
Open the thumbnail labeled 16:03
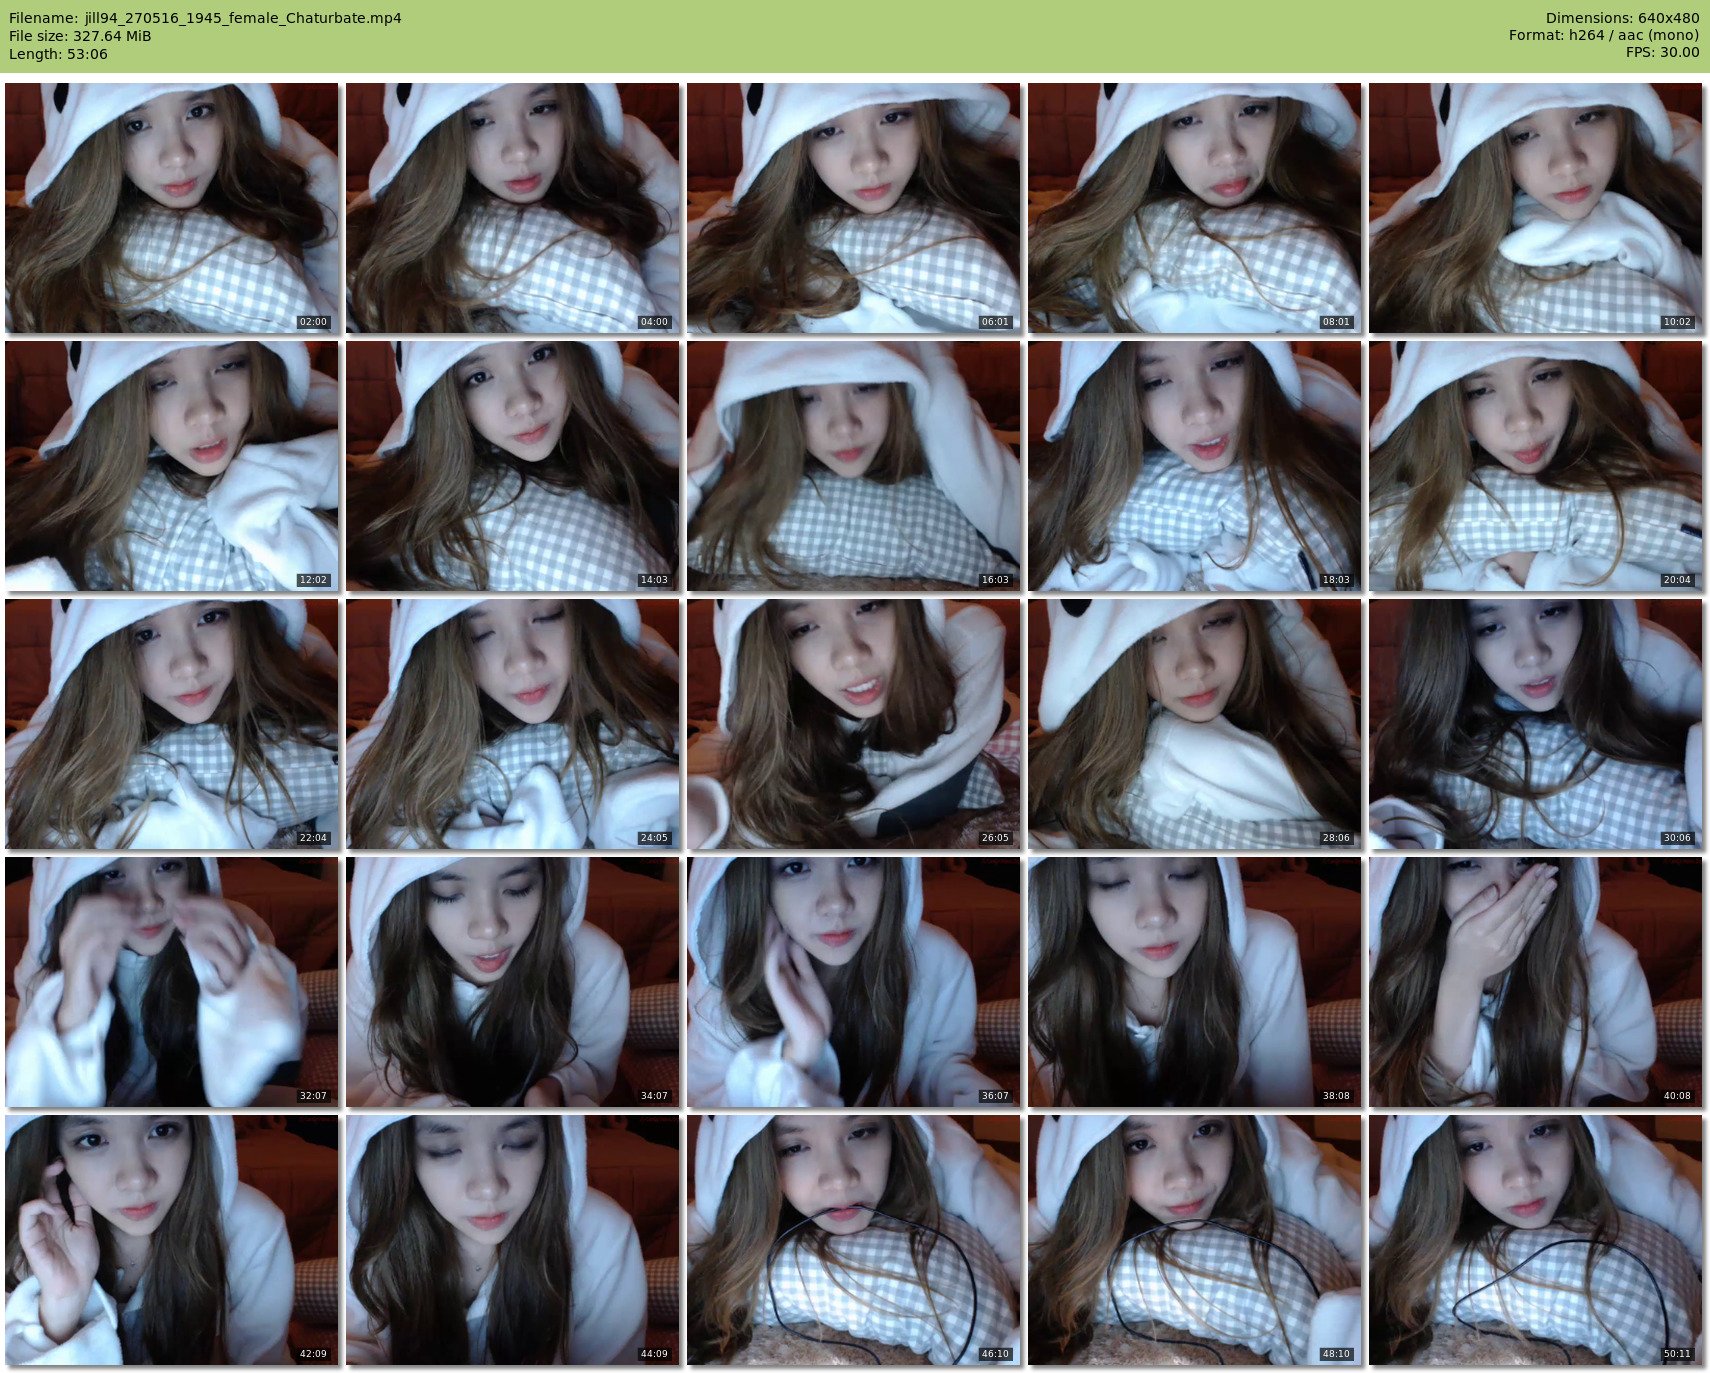point(853,466)
